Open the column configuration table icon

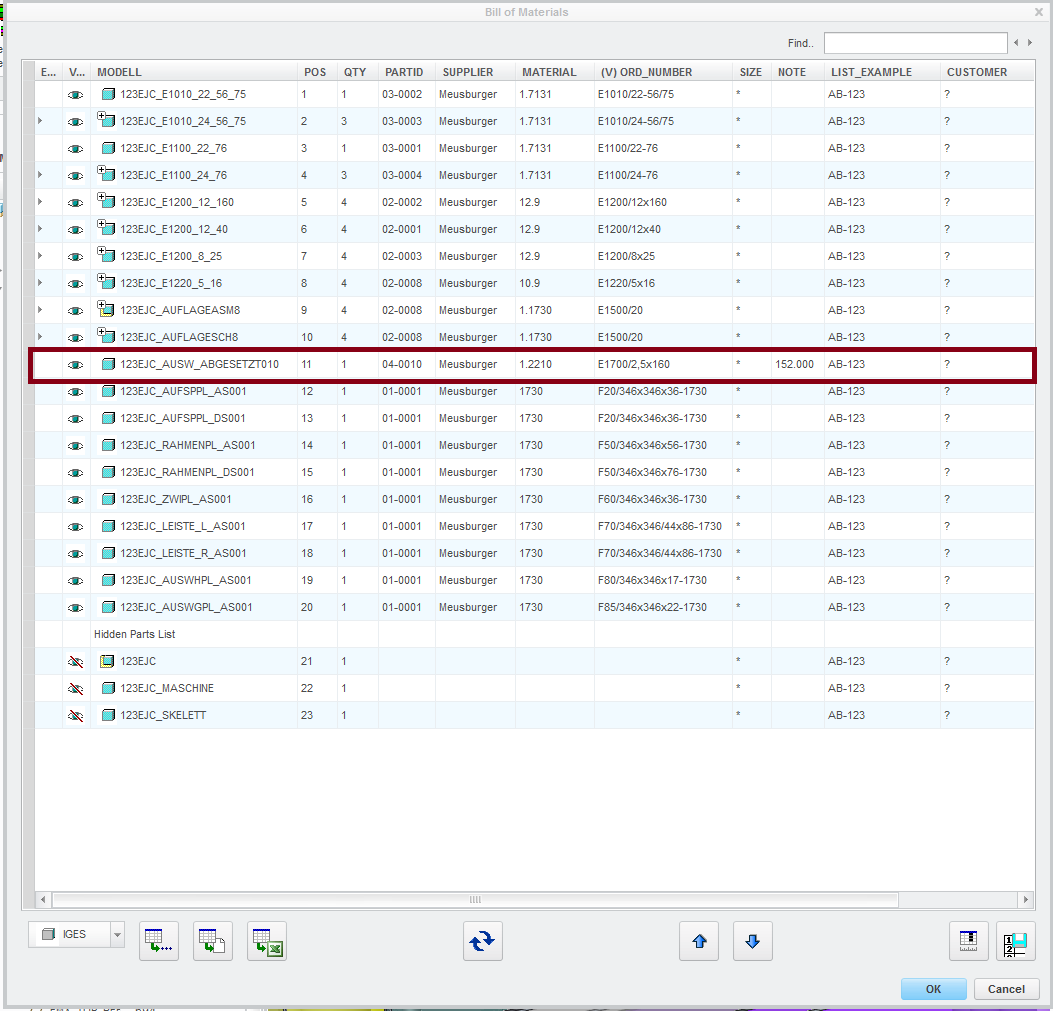tap(968, 940)
